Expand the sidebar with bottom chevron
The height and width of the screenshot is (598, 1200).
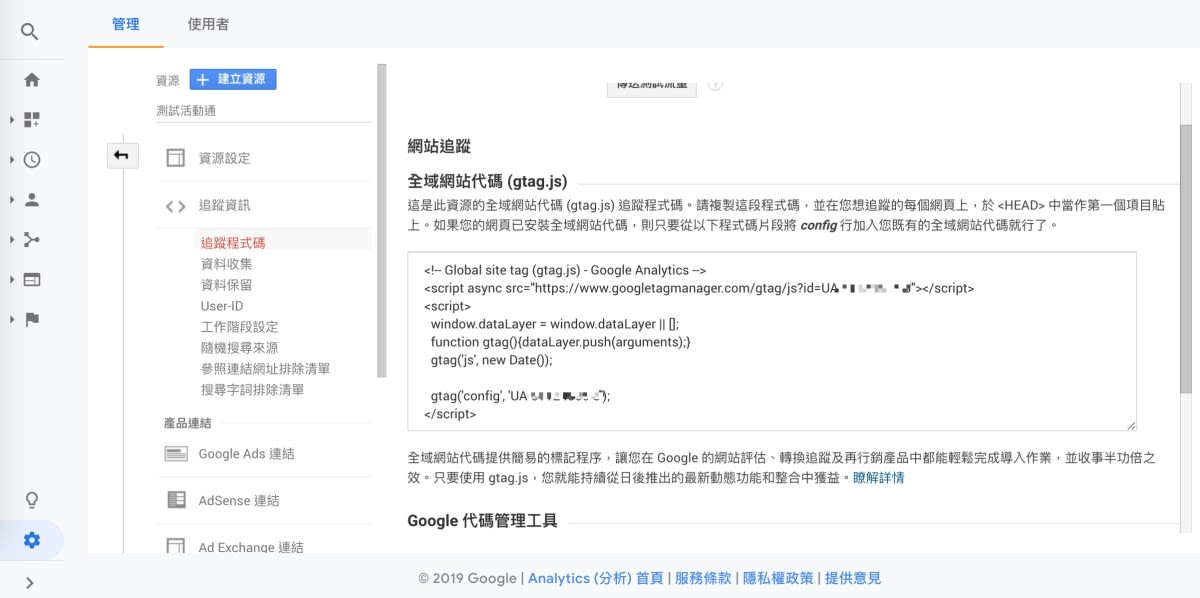[x=30, y=583]
